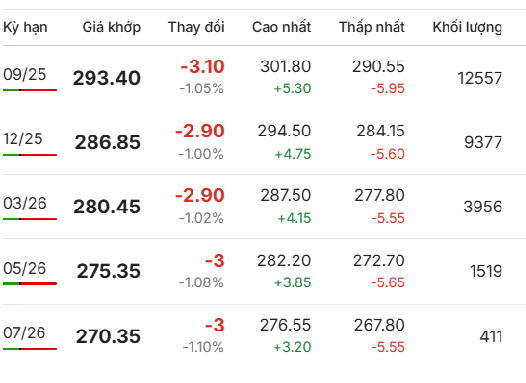Select the 12557 volume value
Viewport: 526px width, 383px height.
click(480, 78)
